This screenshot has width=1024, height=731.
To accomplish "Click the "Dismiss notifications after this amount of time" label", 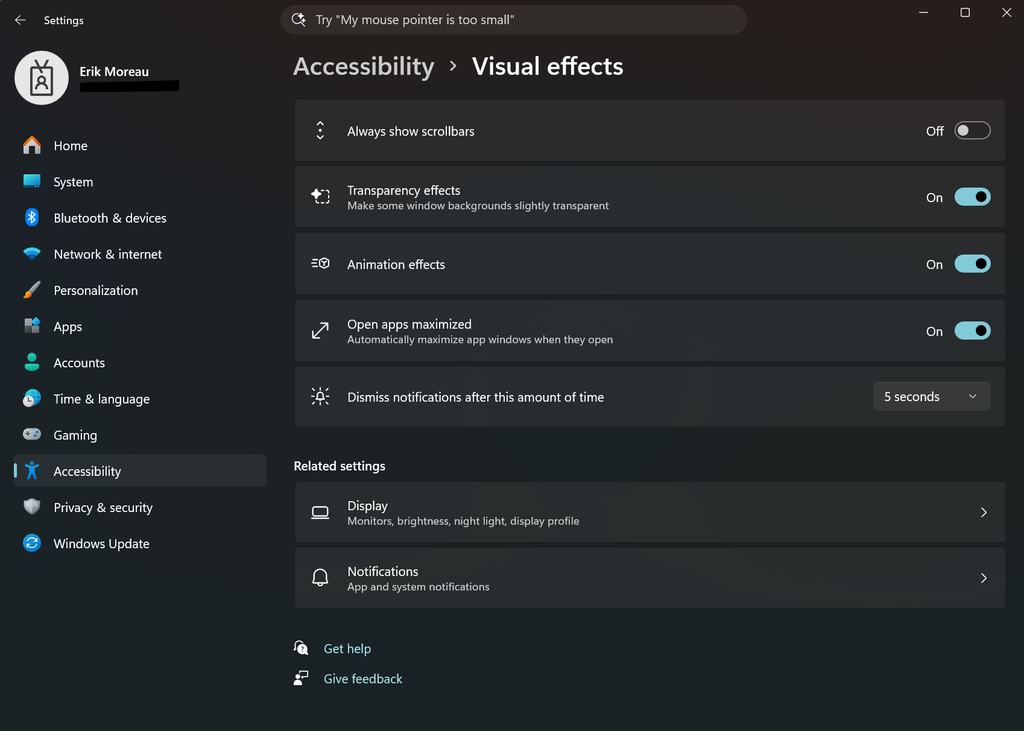I will pos(475,397).
